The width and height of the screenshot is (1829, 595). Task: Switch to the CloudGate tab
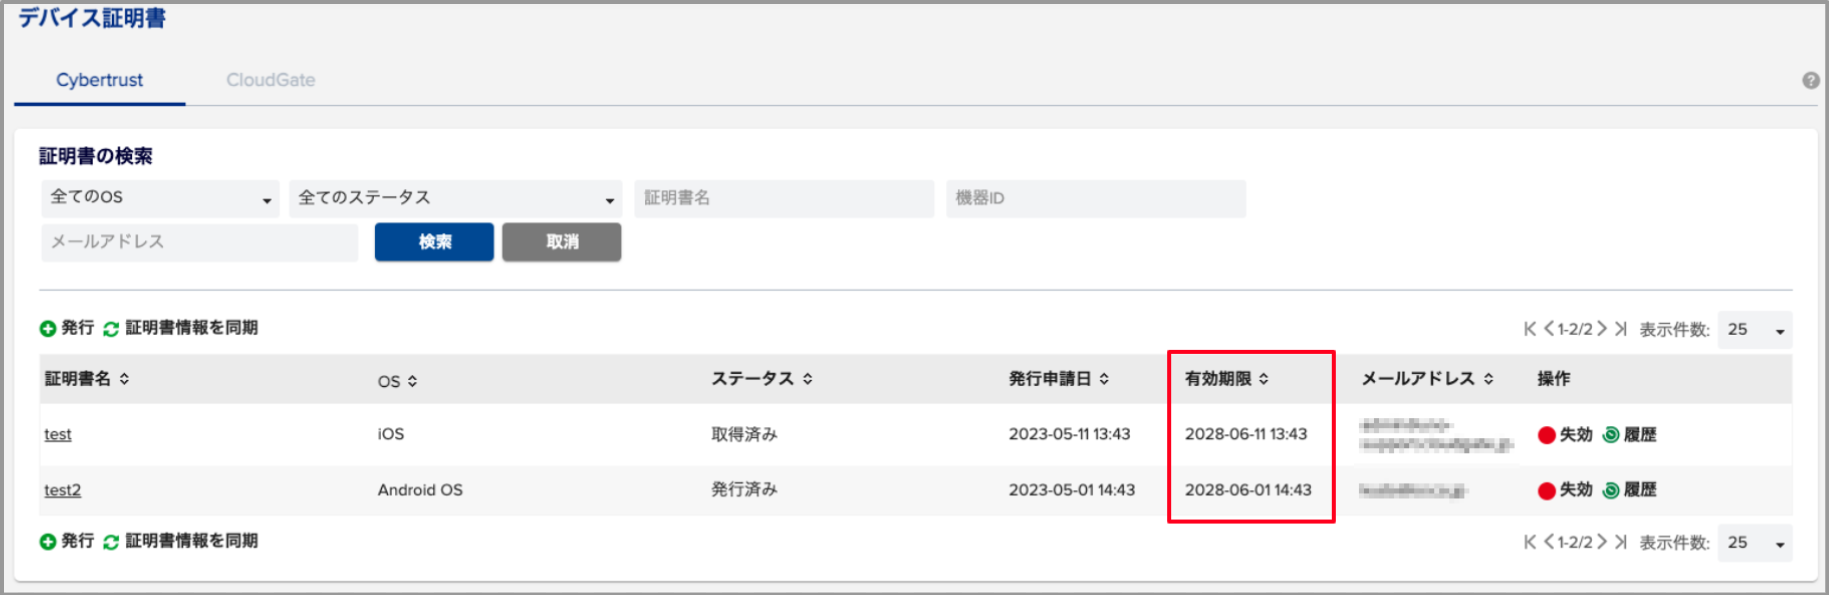pyautogui.click(x=270, y=80)
